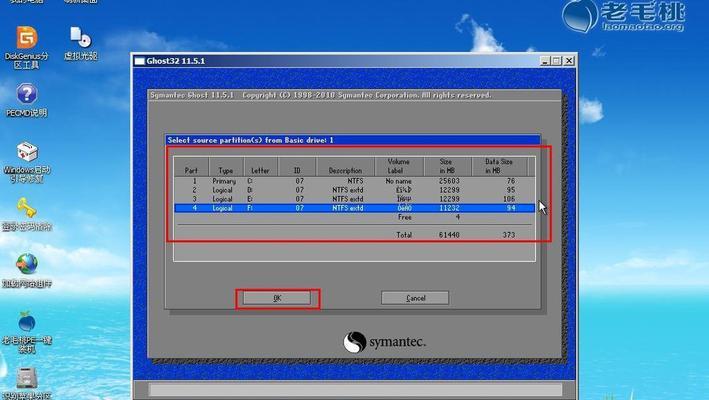Select highlighted partition 4 Logical F: row

tap(354, 208)
